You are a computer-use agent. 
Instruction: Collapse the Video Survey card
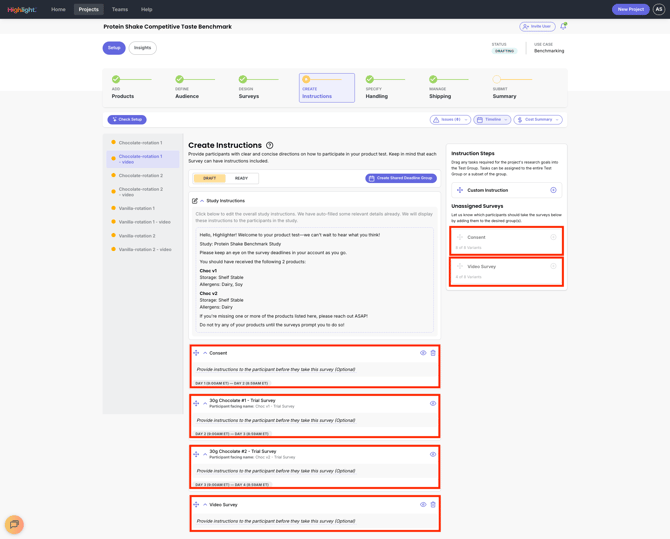pos(205,505)
